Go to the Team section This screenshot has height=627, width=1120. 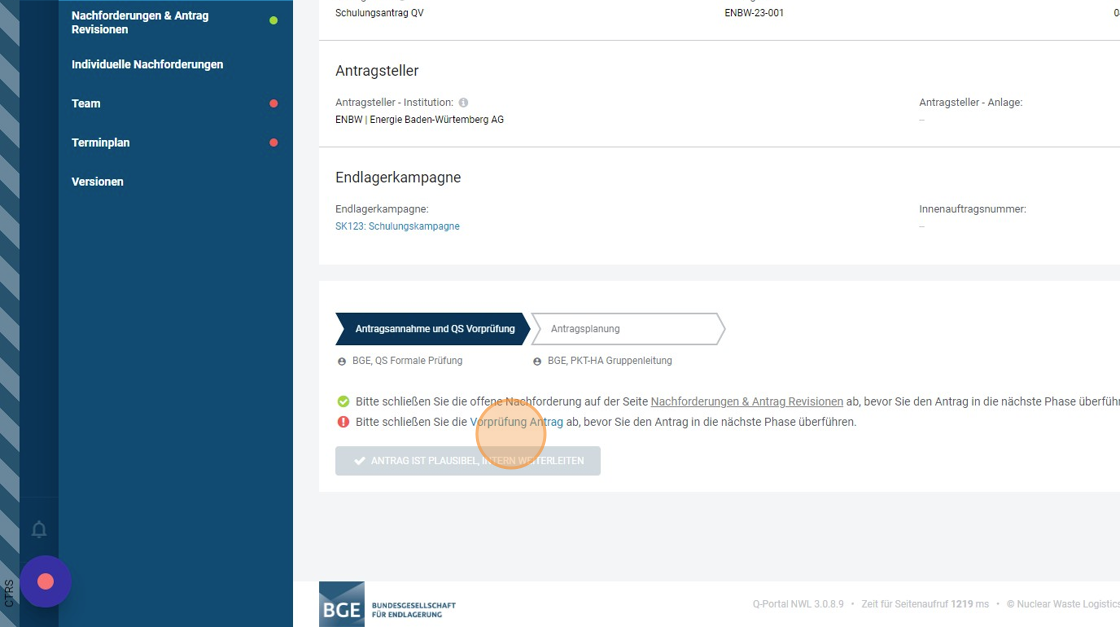point(86,104)
